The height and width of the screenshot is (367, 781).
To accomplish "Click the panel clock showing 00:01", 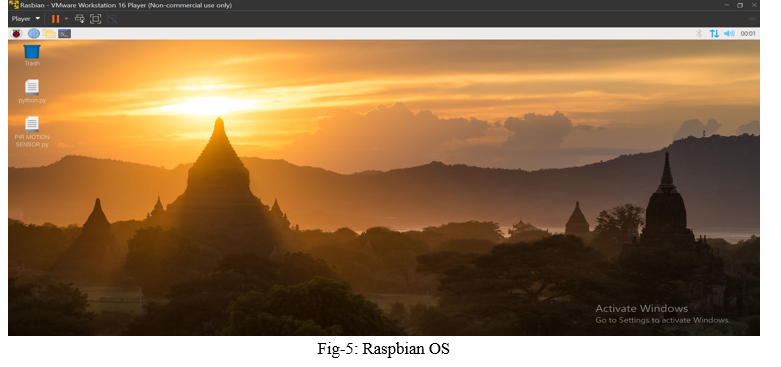I will [x=748, y=34].
